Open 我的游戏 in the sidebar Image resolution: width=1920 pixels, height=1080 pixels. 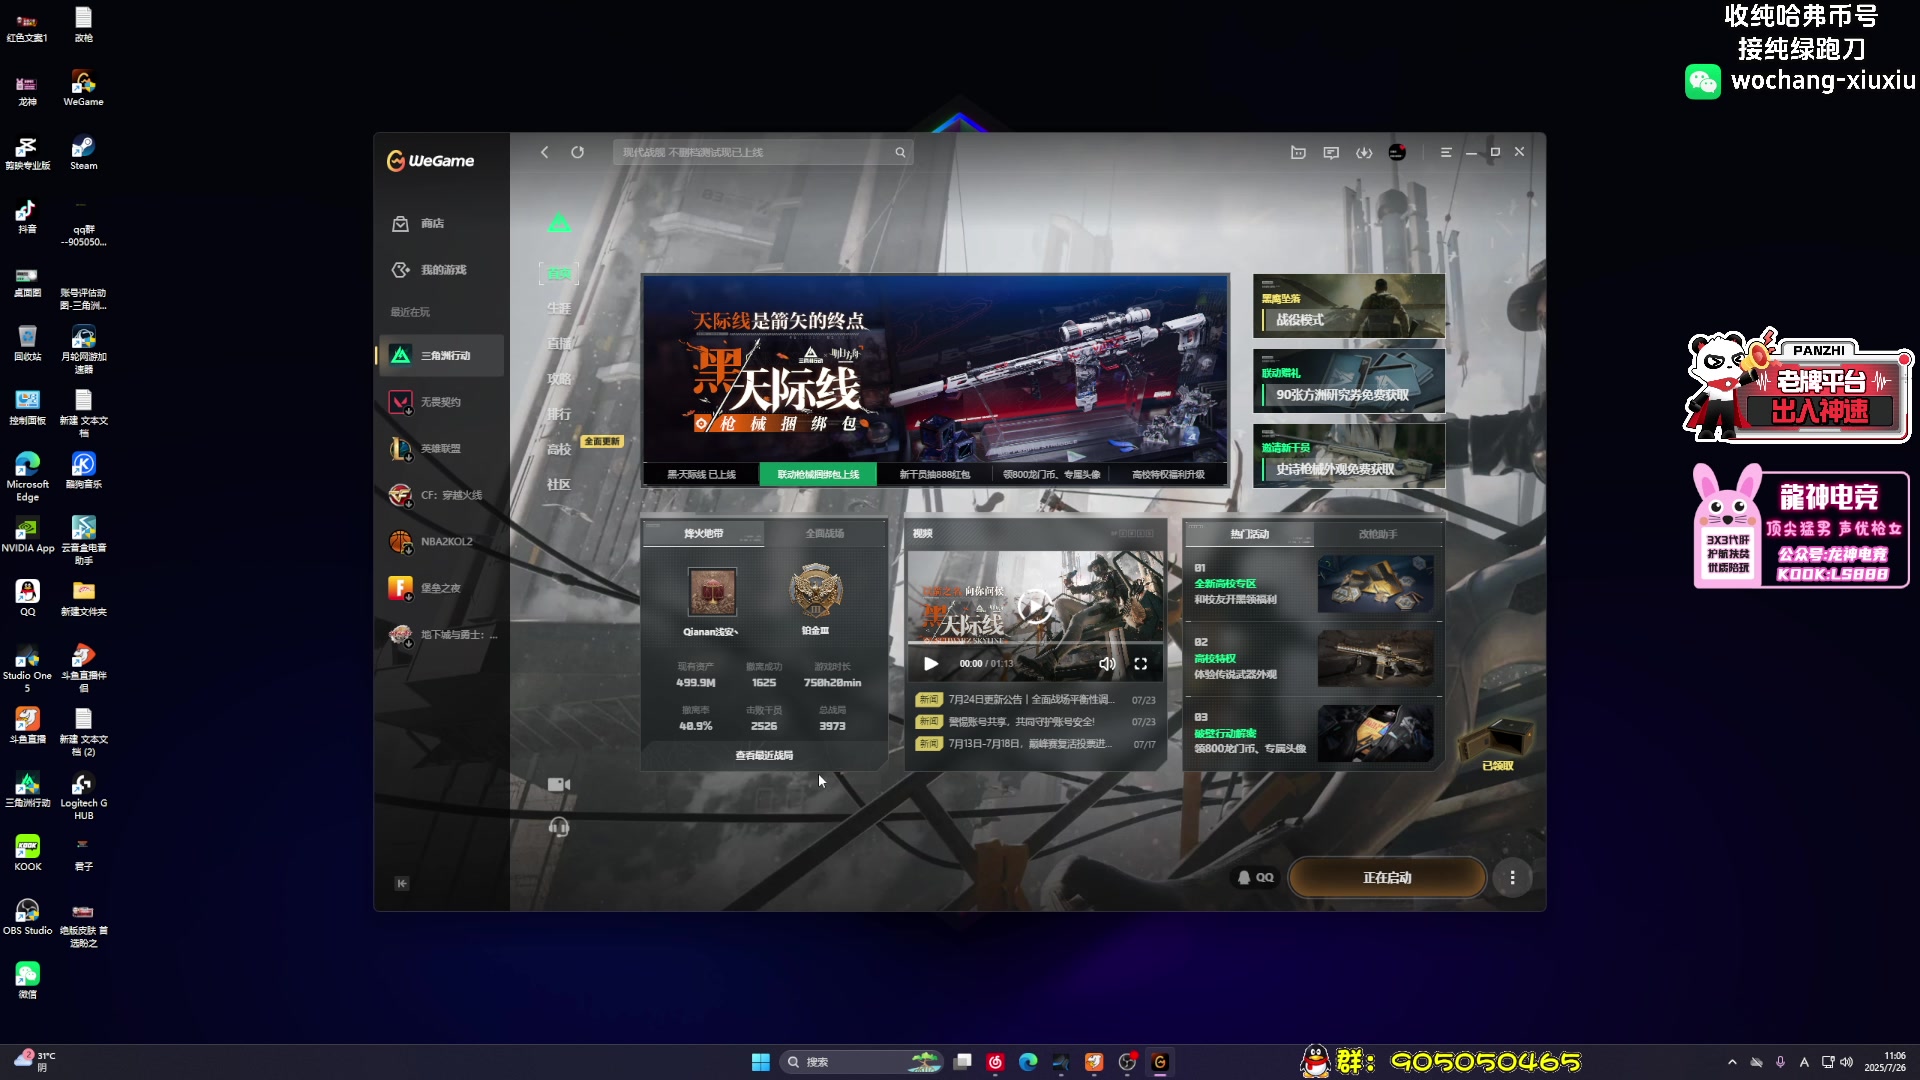tap(442, 270)
